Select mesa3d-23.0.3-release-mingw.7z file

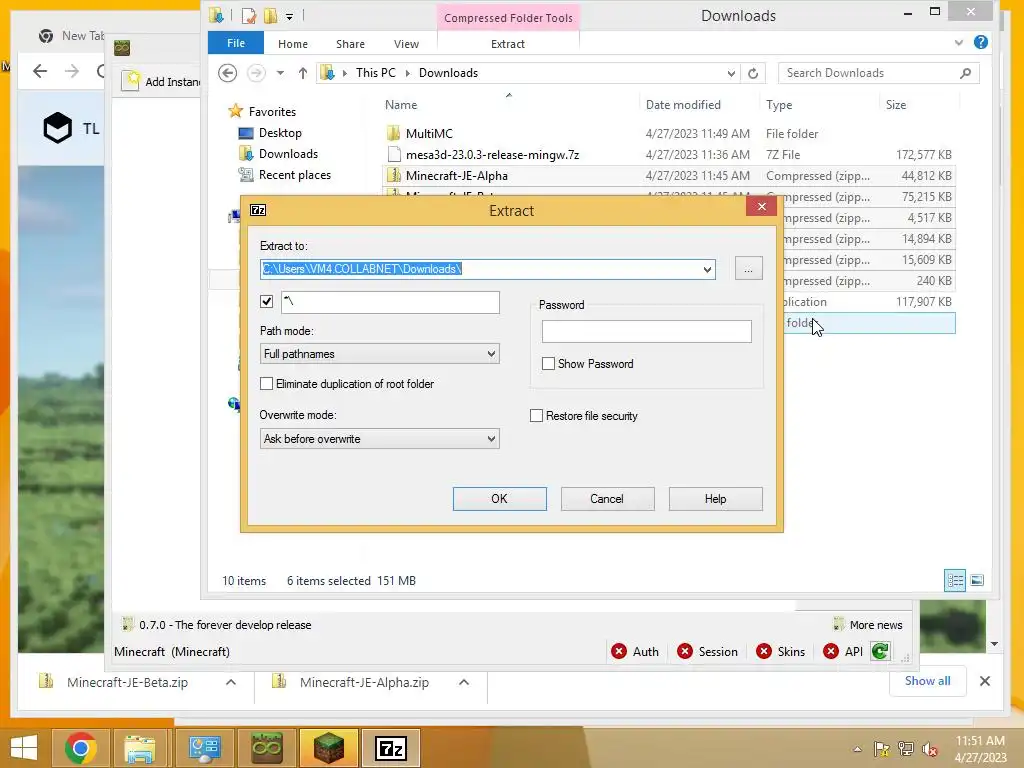pos(492,155)
